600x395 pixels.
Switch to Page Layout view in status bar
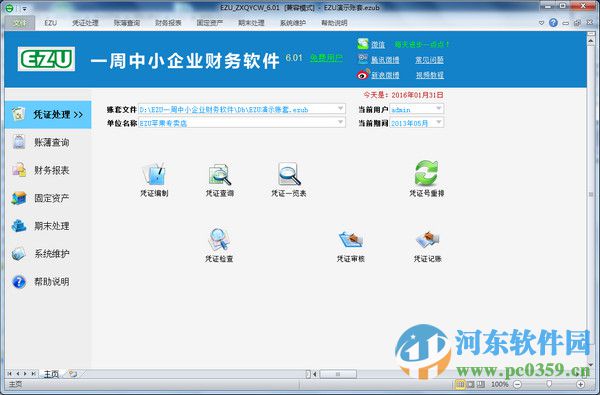[x=471, y=384]
